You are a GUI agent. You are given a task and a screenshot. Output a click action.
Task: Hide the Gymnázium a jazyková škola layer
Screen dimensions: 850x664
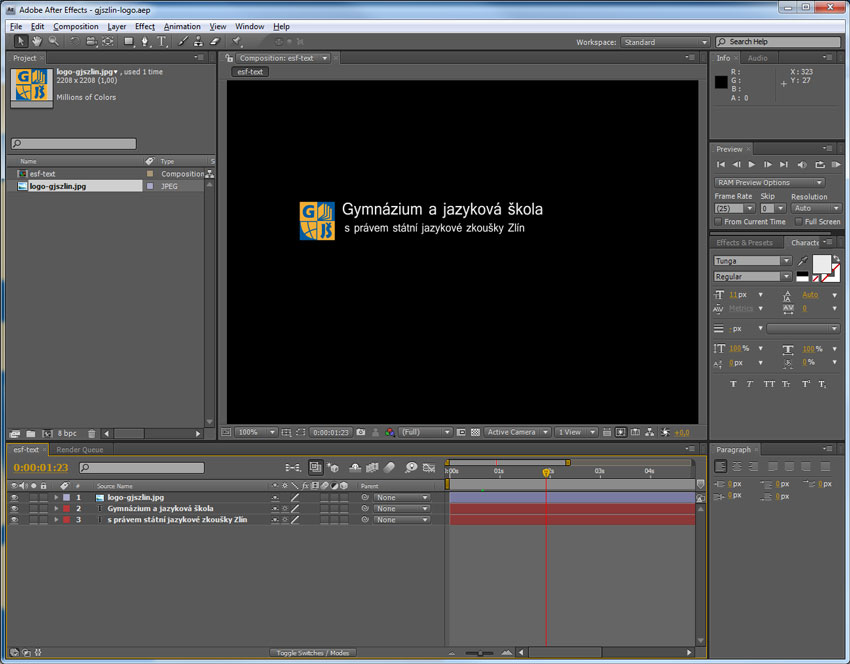15,508
